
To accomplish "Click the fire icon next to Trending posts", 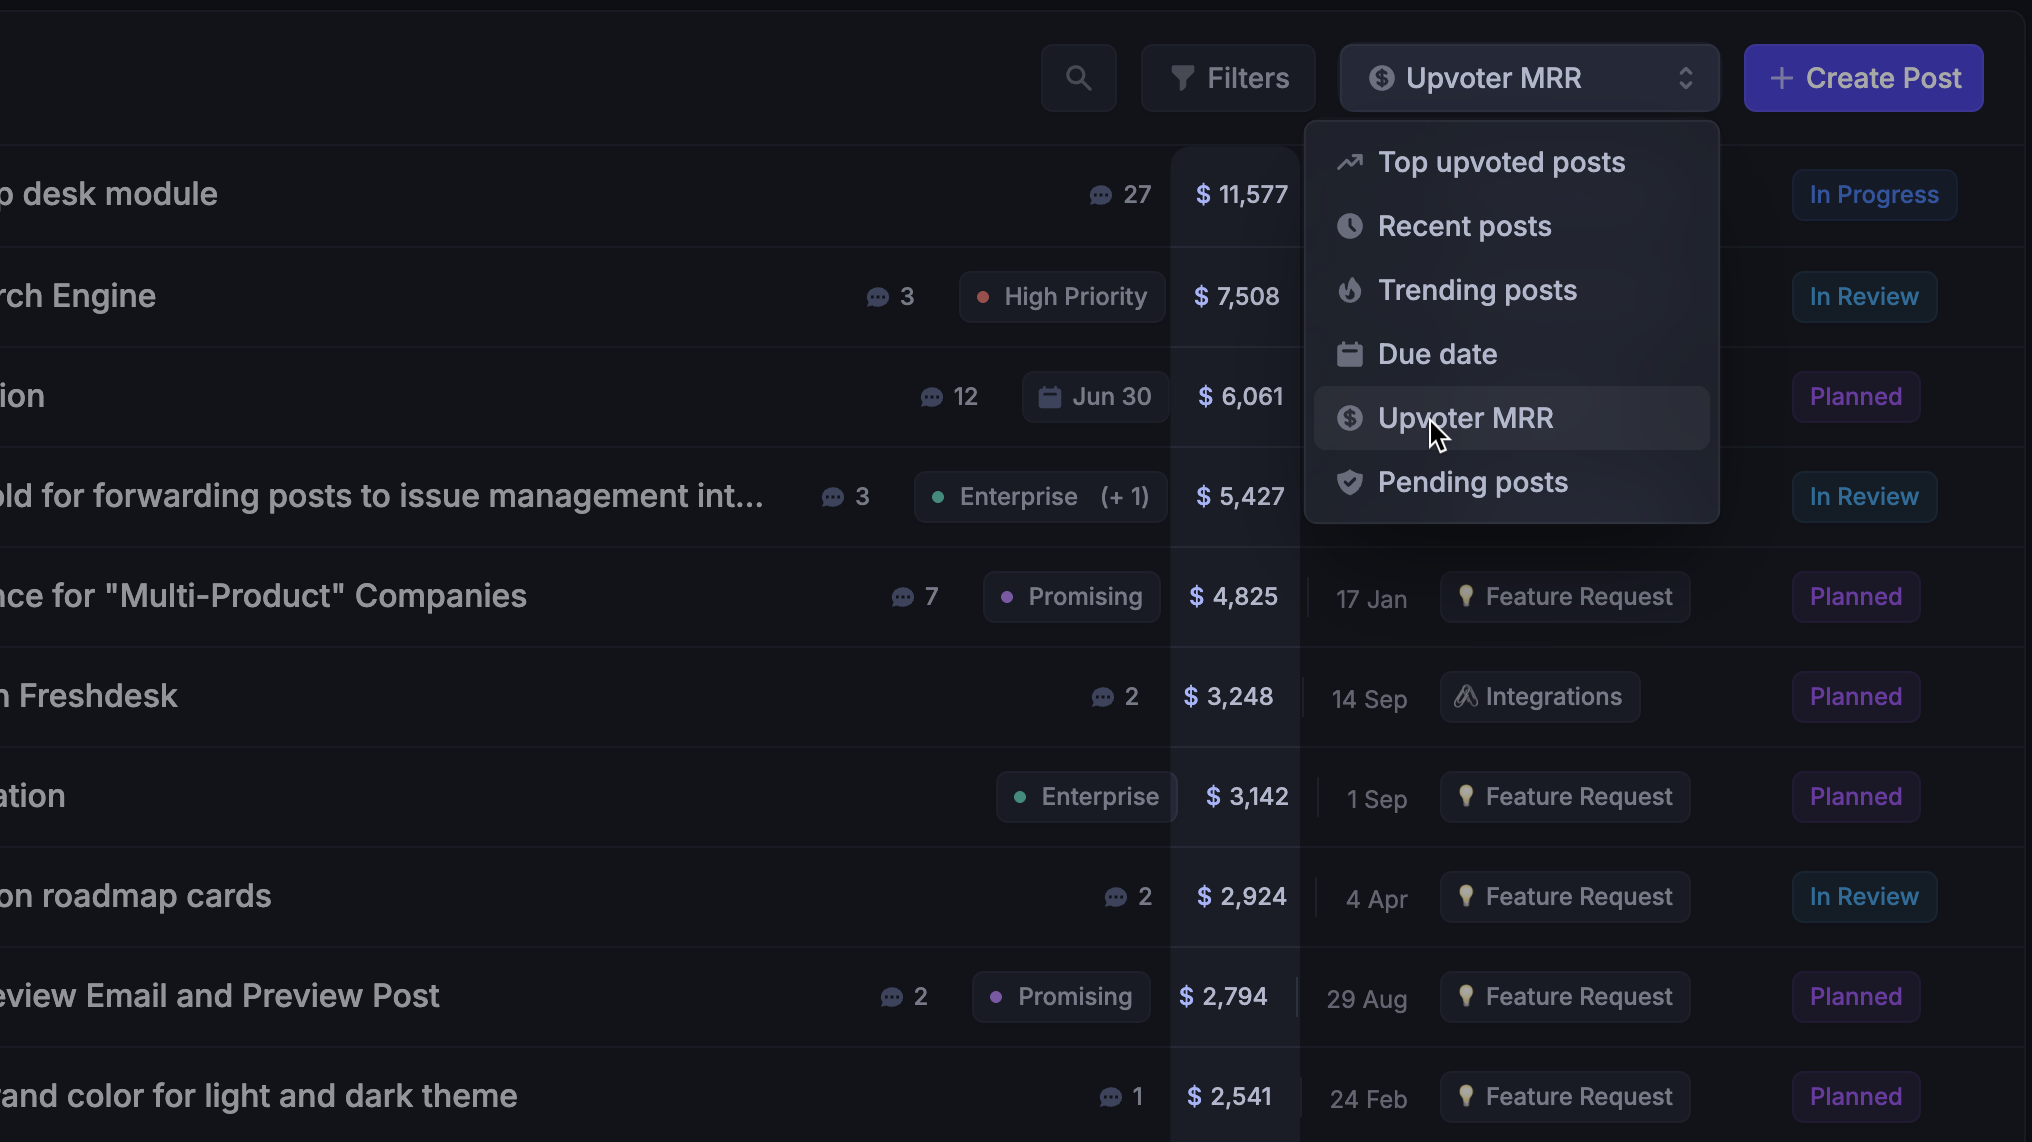I will click(1350, 290).
